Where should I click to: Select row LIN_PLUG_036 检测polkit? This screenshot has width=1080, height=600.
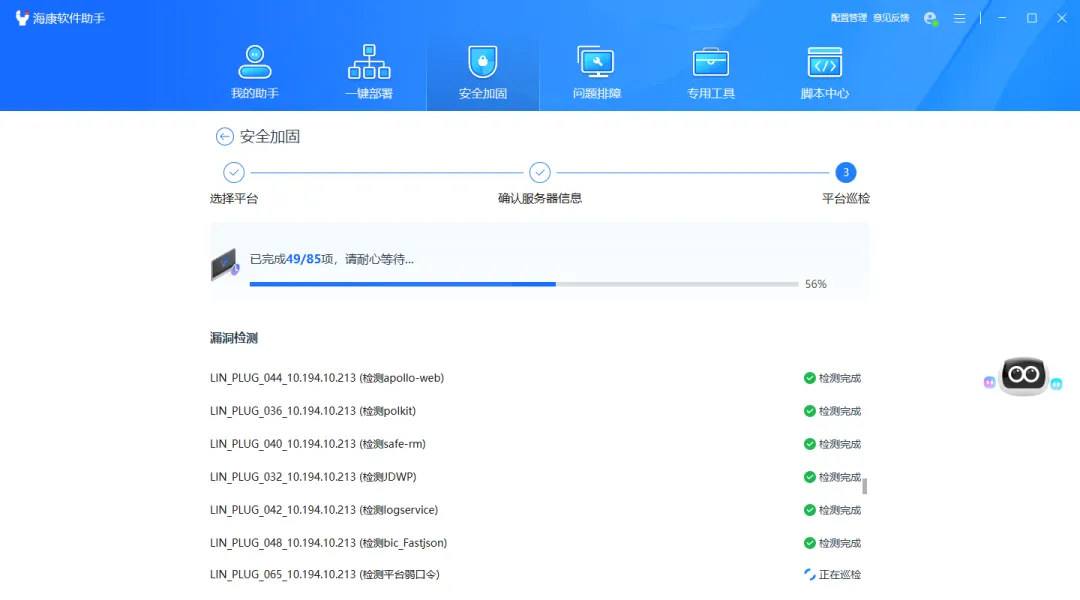click(536, 411)
